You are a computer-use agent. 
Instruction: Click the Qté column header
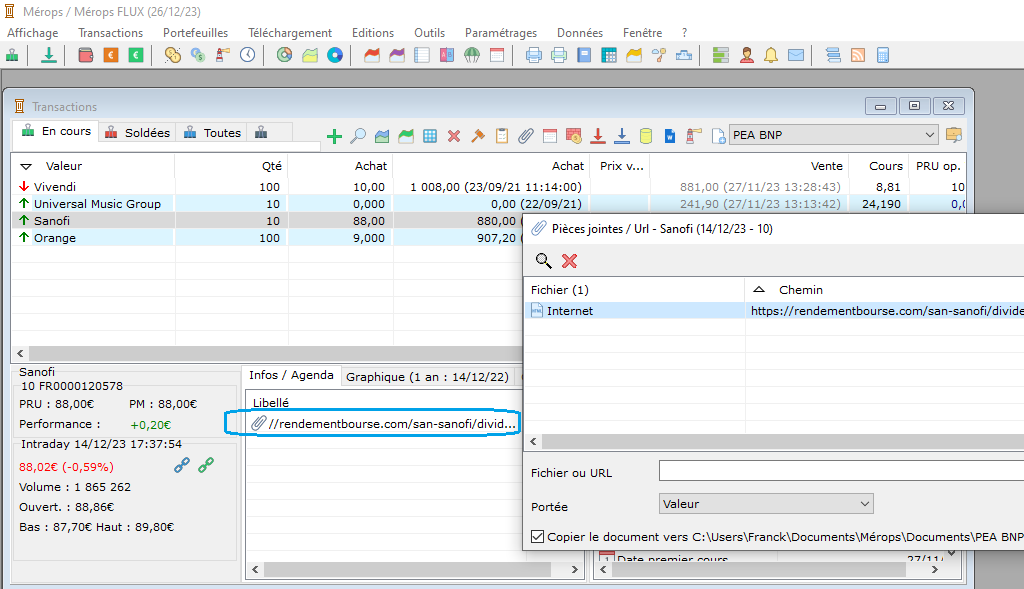click(x=272, y=166)
